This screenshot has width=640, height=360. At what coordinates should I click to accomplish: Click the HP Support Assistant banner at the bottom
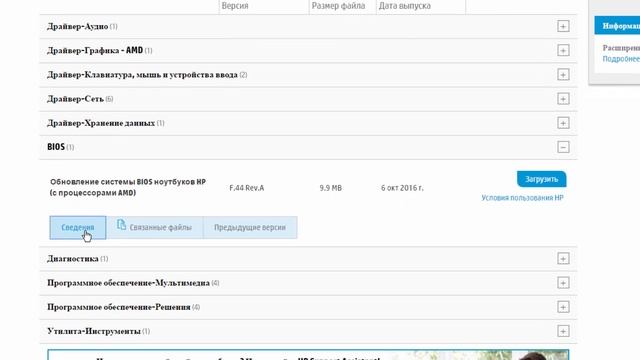point(308,355)
